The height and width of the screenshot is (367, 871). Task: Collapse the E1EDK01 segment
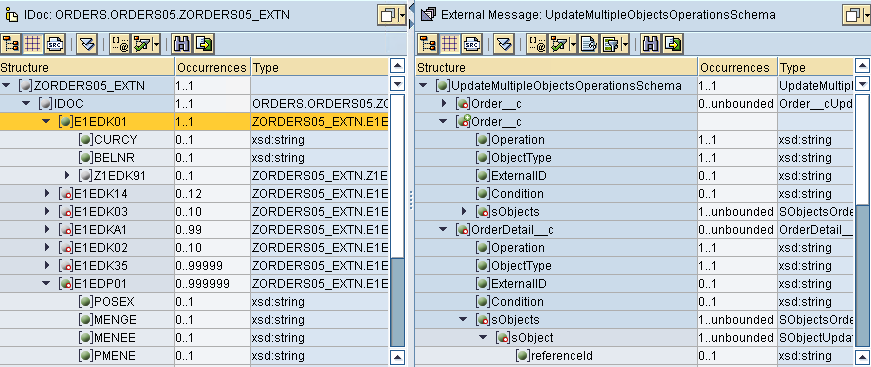pos(46,122)
